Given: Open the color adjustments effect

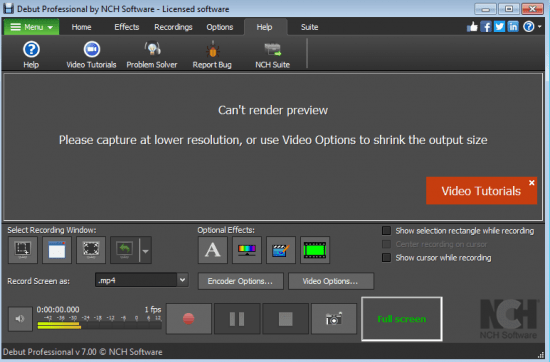Looking at the screenshot, I should click(247, 250).
